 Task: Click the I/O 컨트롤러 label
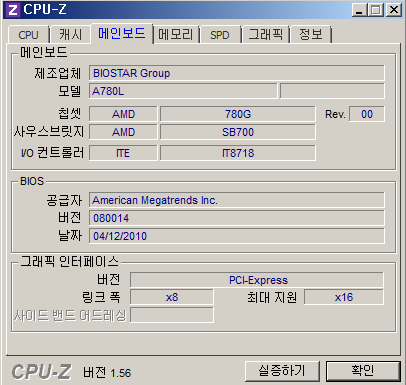[x=52, y=153]
